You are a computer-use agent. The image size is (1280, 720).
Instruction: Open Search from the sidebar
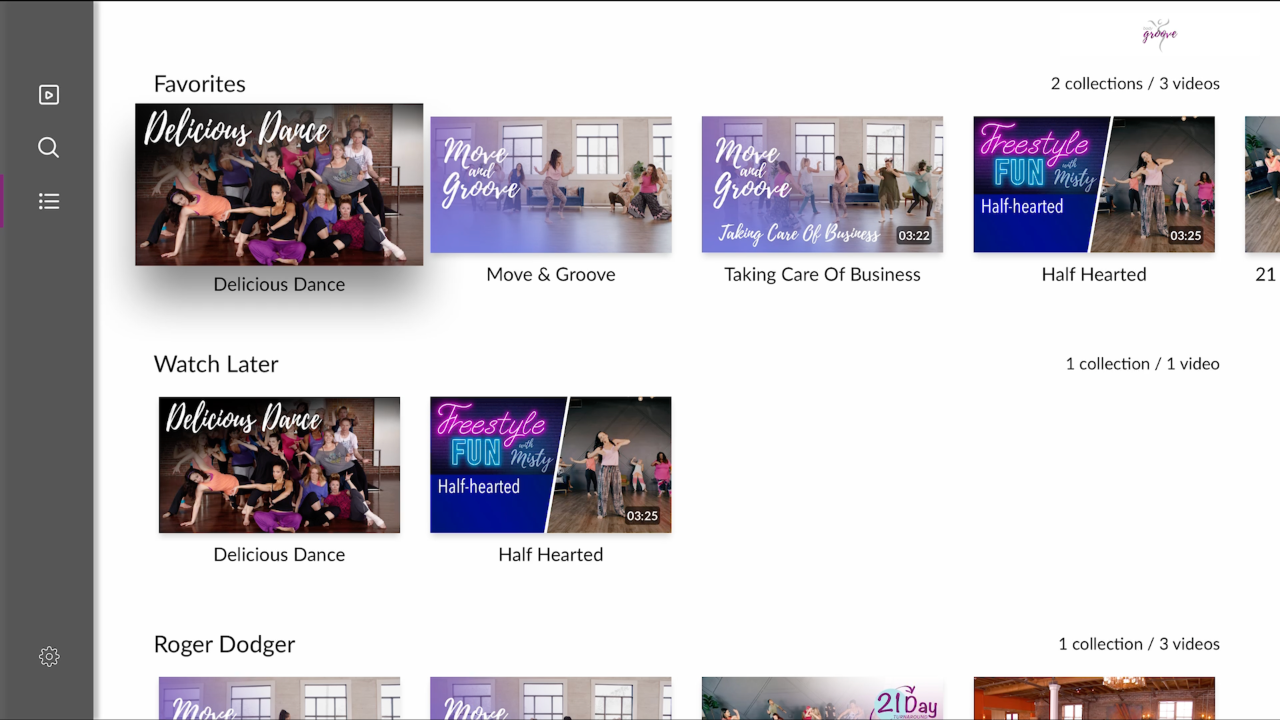click(x=48, y=147)
